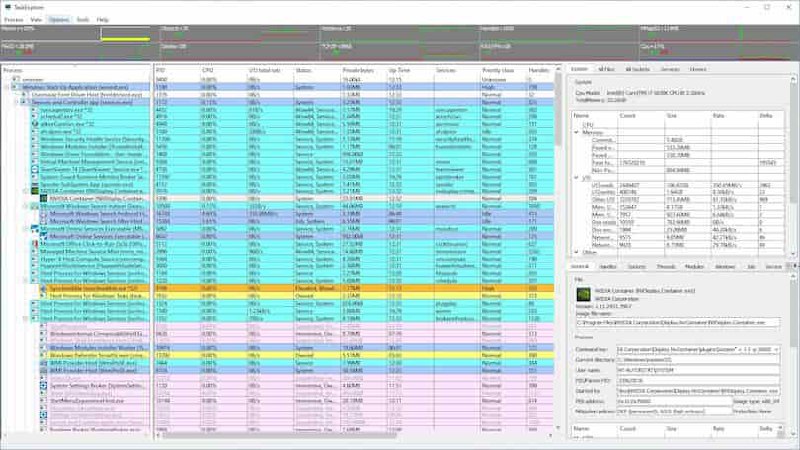Click the Image file name path field
The width and height of the screenshot is (800, 450).
click(x=678, y=323)
